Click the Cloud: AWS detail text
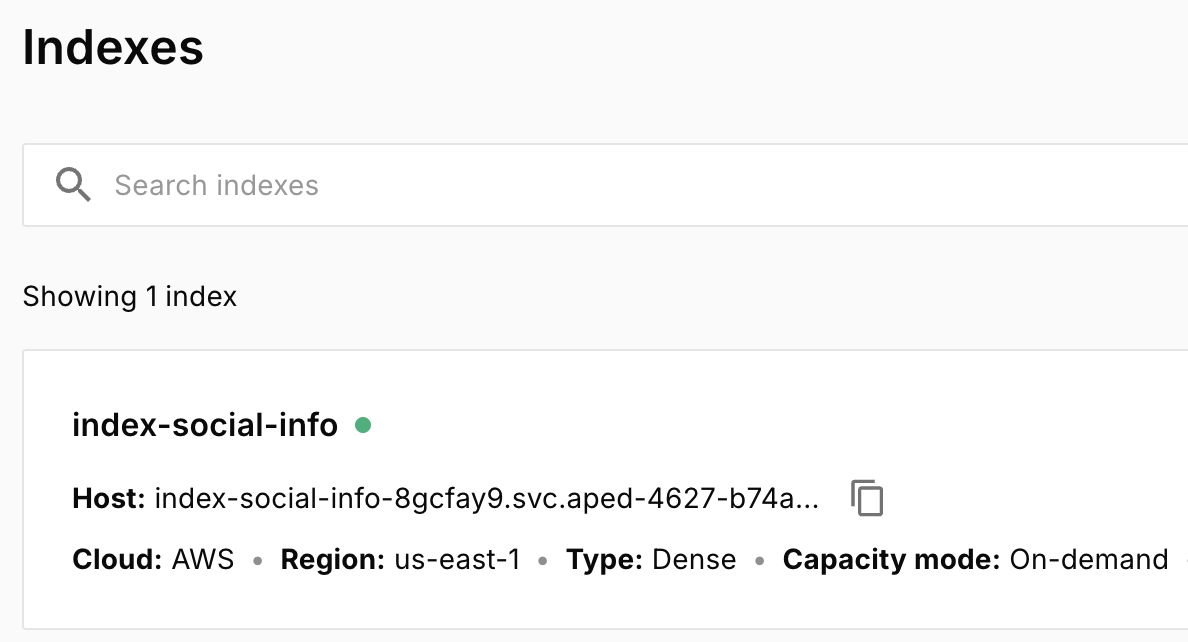The width and height of the screenshot is (1188, 642). coord(151,559)
